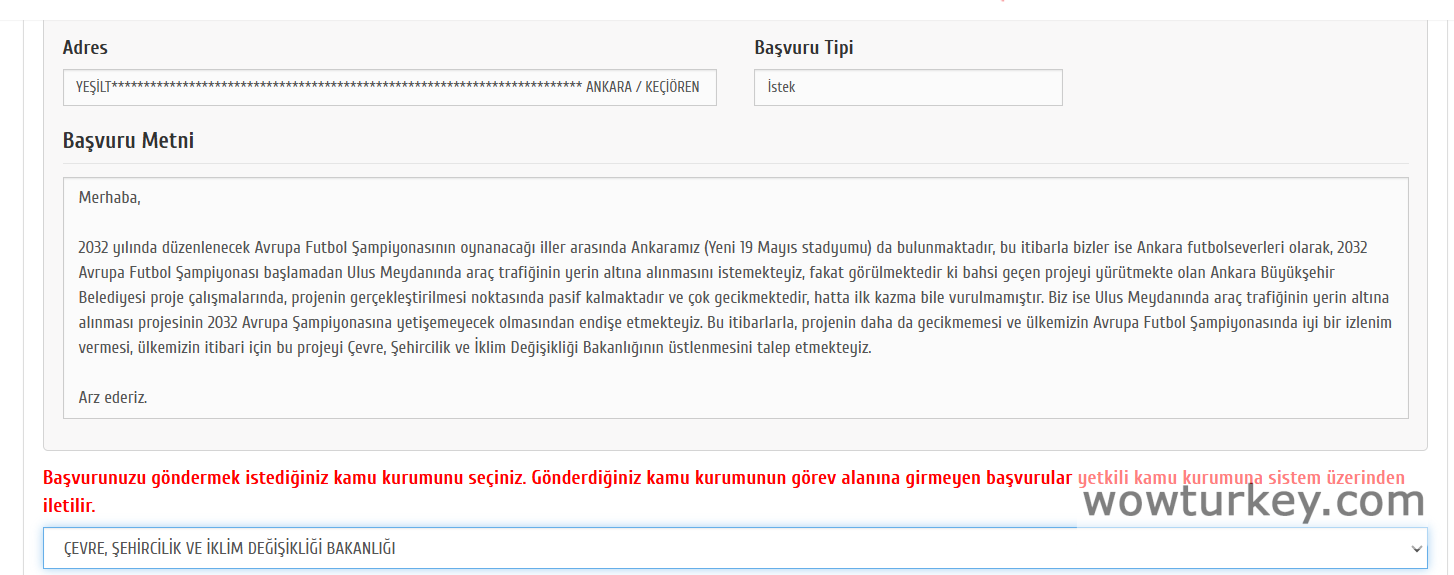Click the wowturkey.com watermark
1454x575 pixels.
pos(1253,501)
